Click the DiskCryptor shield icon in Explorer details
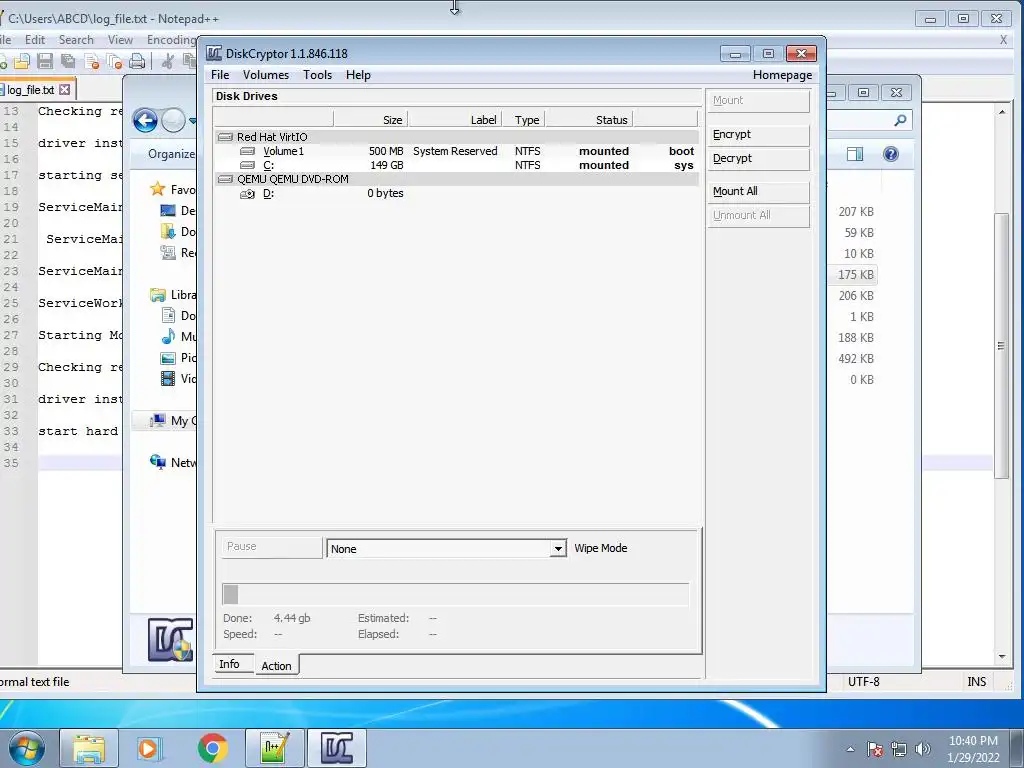The image size is (1024, 768). tap(170, 639)
